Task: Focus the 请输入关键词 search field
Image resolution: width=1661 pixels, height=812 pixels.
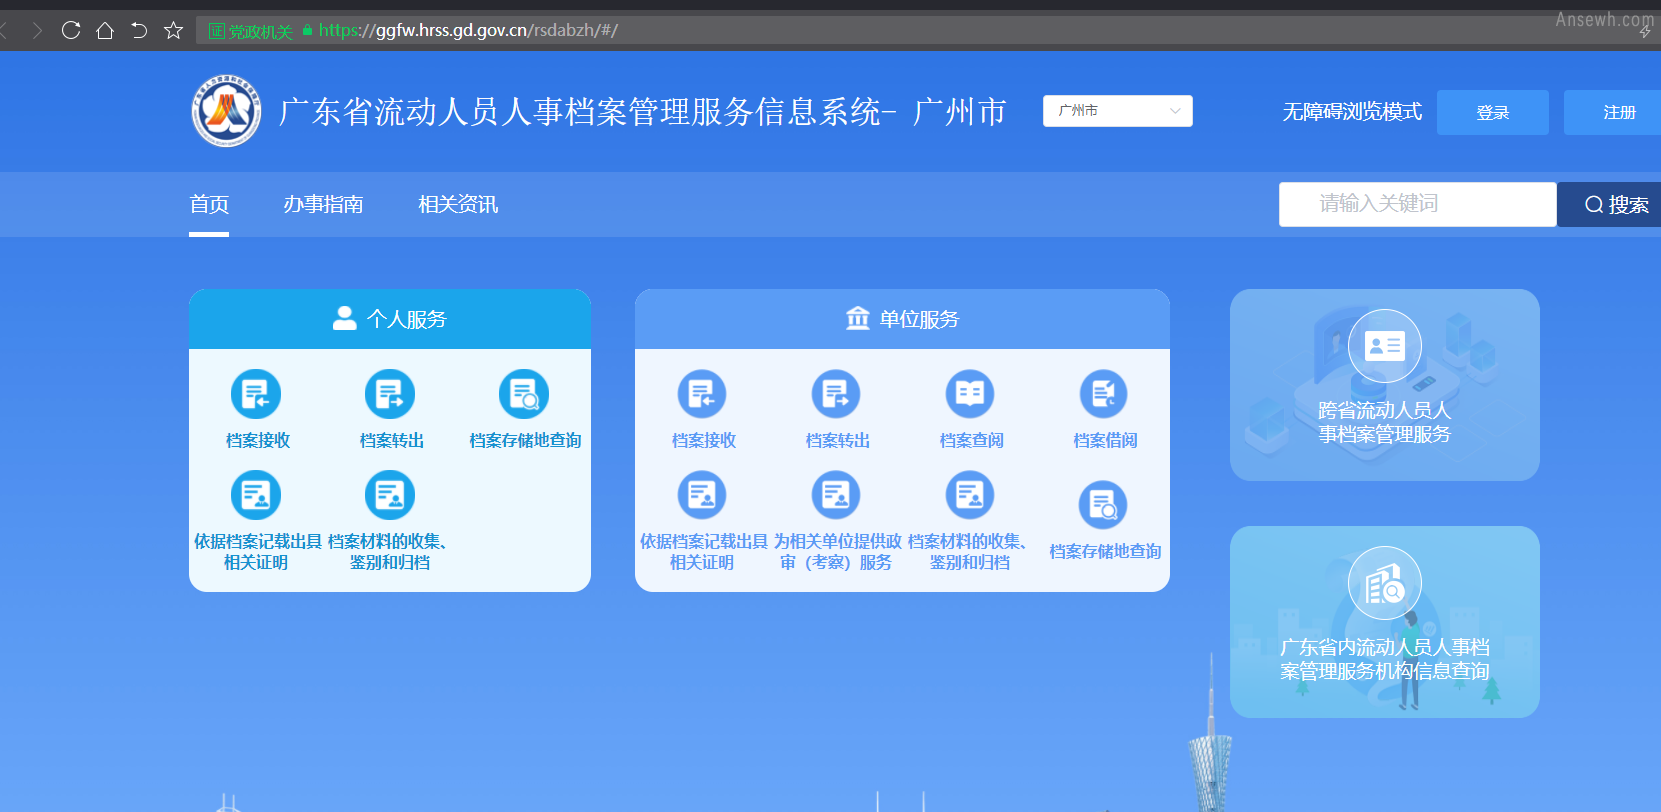Action: (x=1418, y=204)
